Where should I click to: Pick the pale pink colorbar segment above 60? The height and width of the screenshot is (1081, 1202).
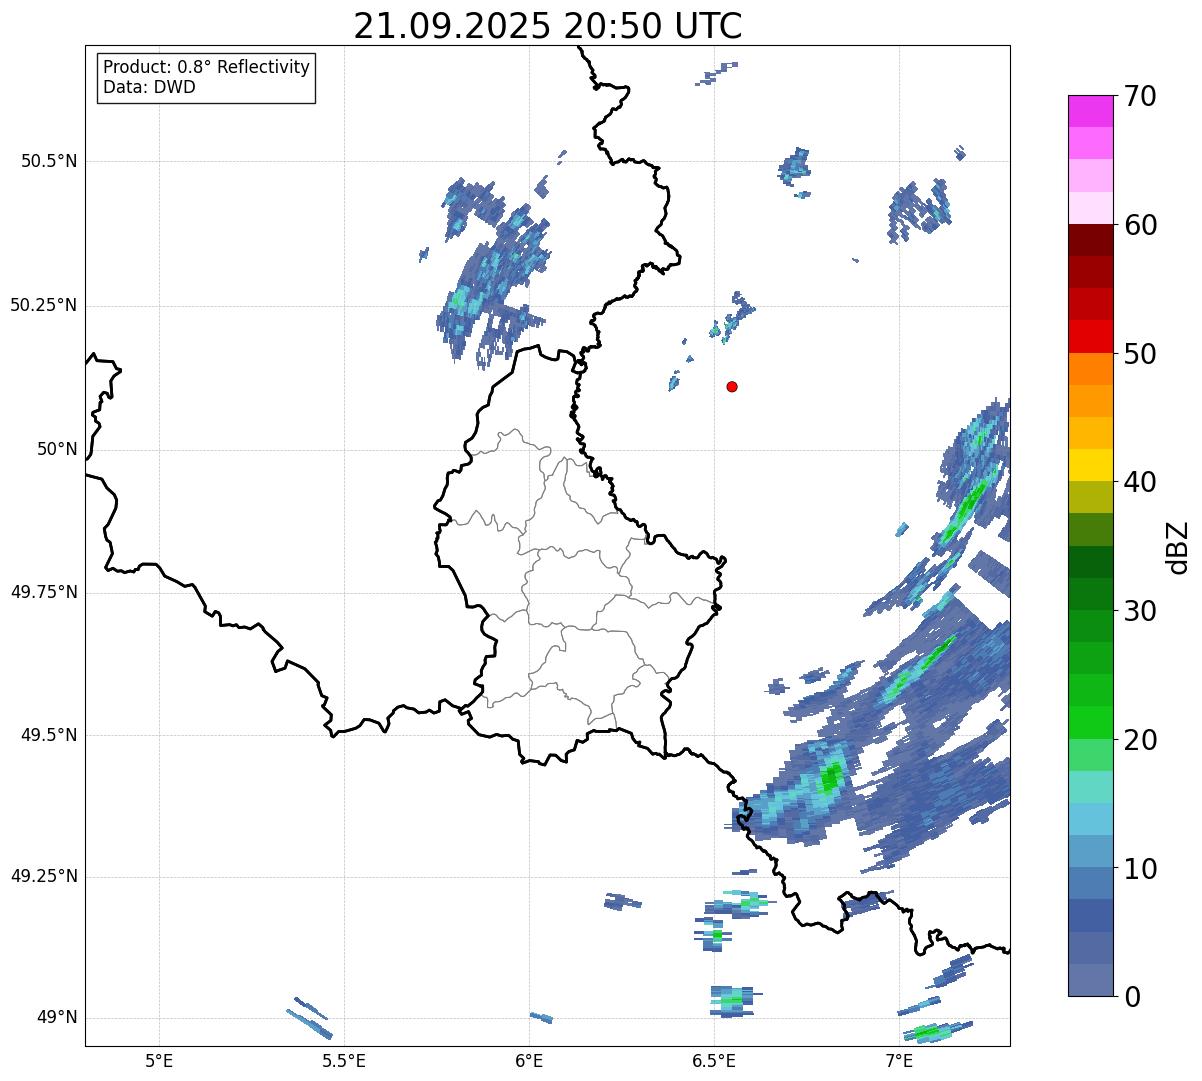1090,209
